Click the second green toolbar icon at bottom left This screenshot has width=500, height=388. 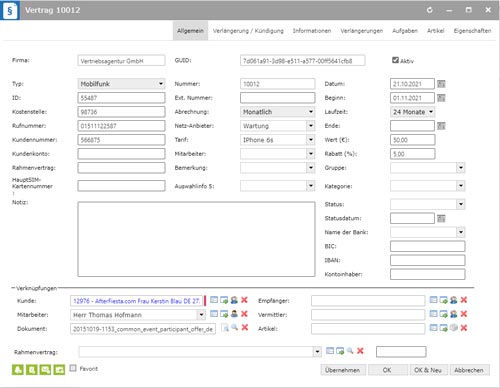(x=32, y=370)
